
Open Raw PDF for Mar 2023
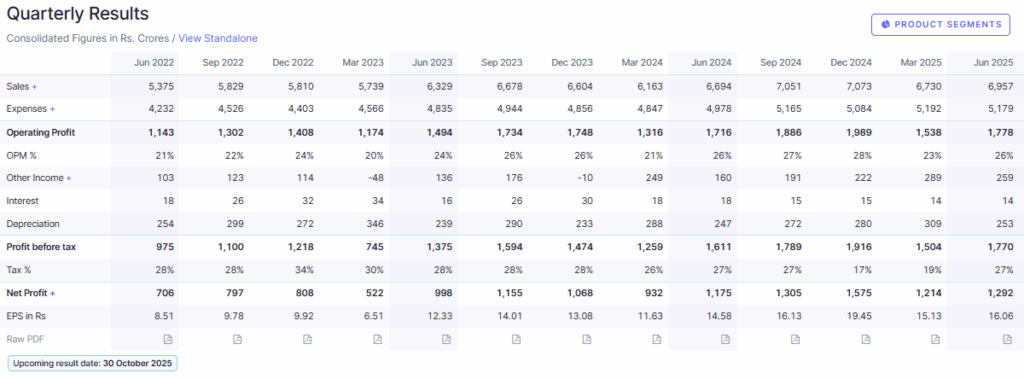coord(377,339)
